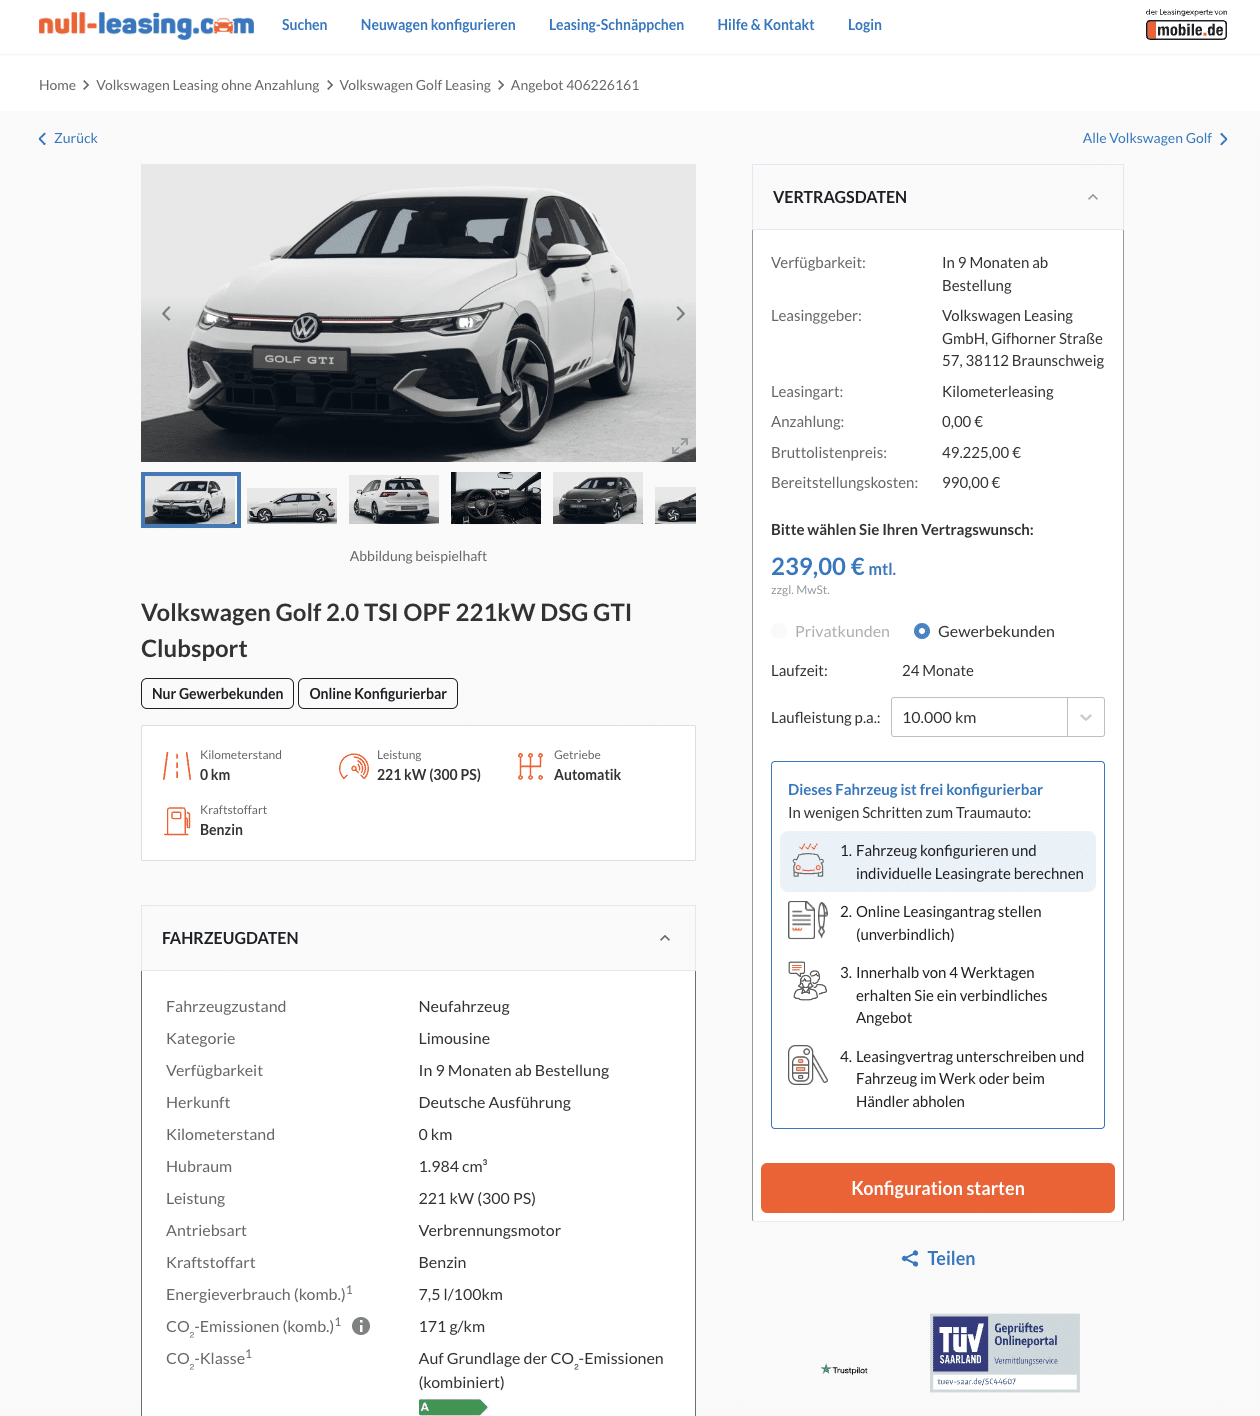
Task: Click the main Golf GTI image
Action: tap(418, 313)
